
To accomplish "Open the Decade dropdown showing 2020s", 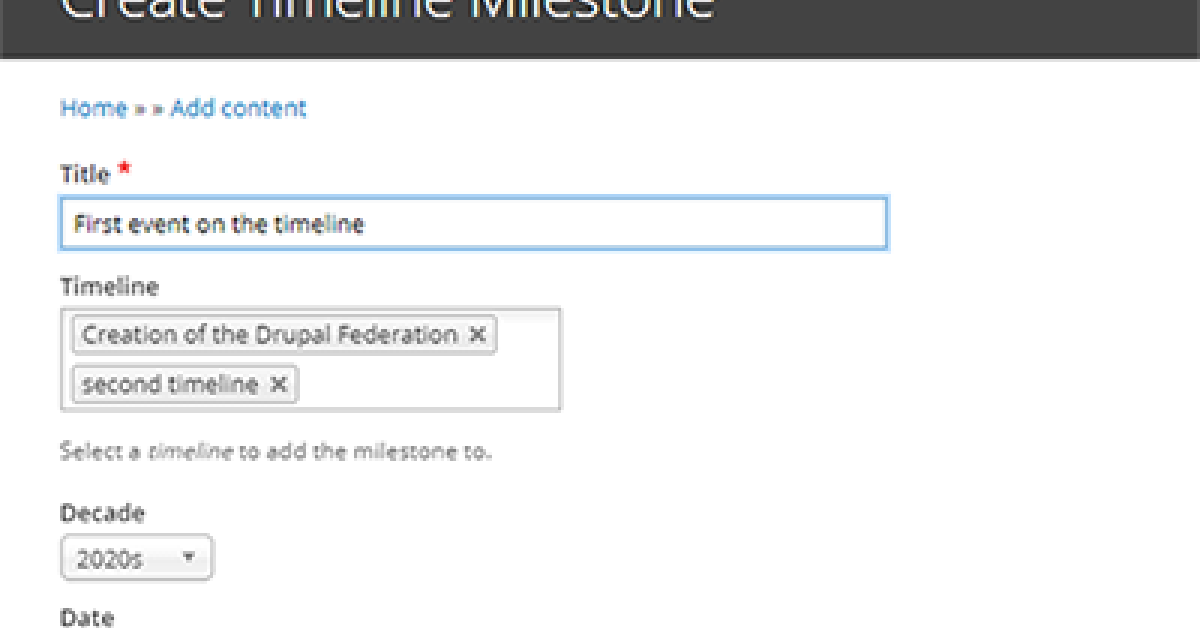I will click(x=137, y=558).
